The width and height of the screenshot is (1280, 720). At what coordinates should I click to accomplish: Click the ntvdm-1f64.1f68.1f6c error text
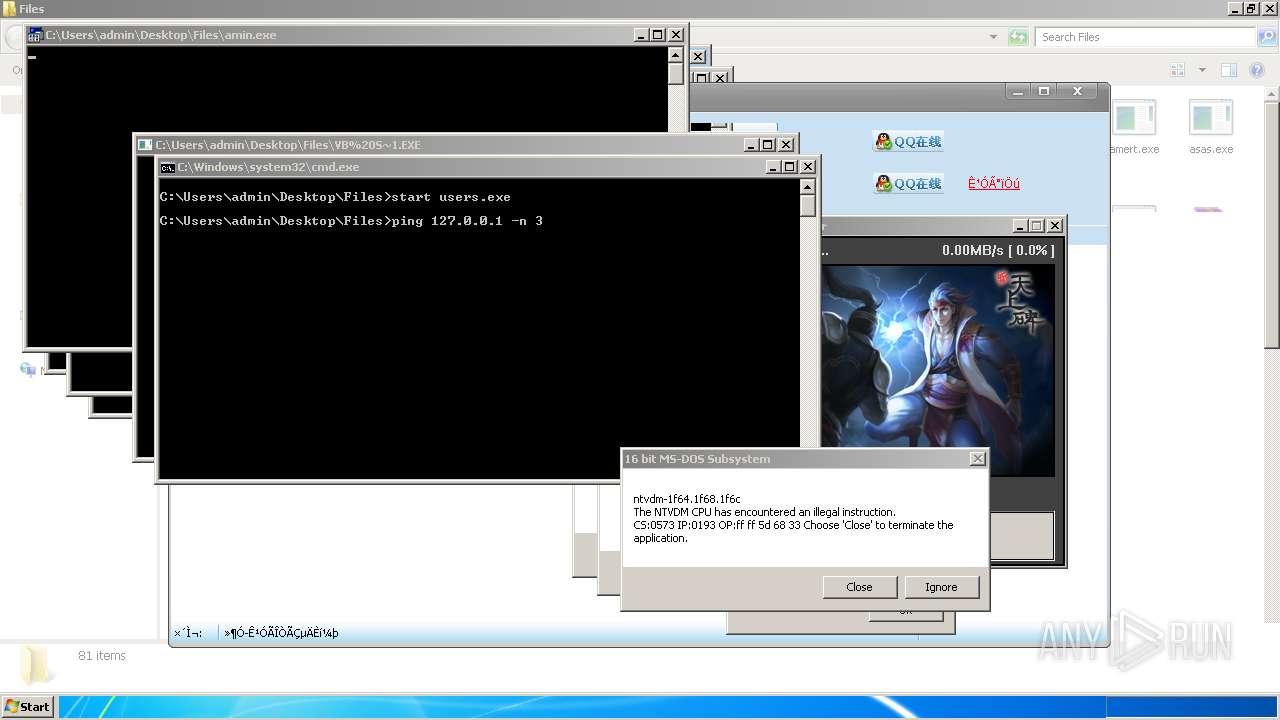(686, 499)
